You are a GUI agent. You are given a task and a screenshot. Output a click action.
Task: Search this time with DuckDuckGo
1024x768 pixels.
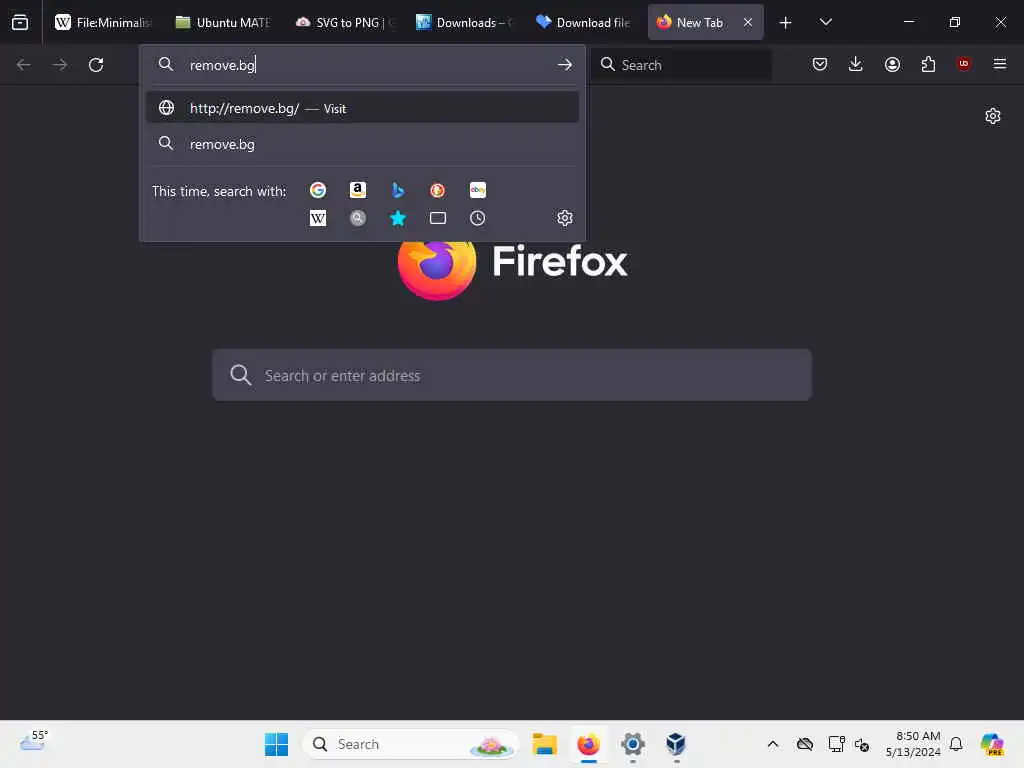(x=438, y=190)
